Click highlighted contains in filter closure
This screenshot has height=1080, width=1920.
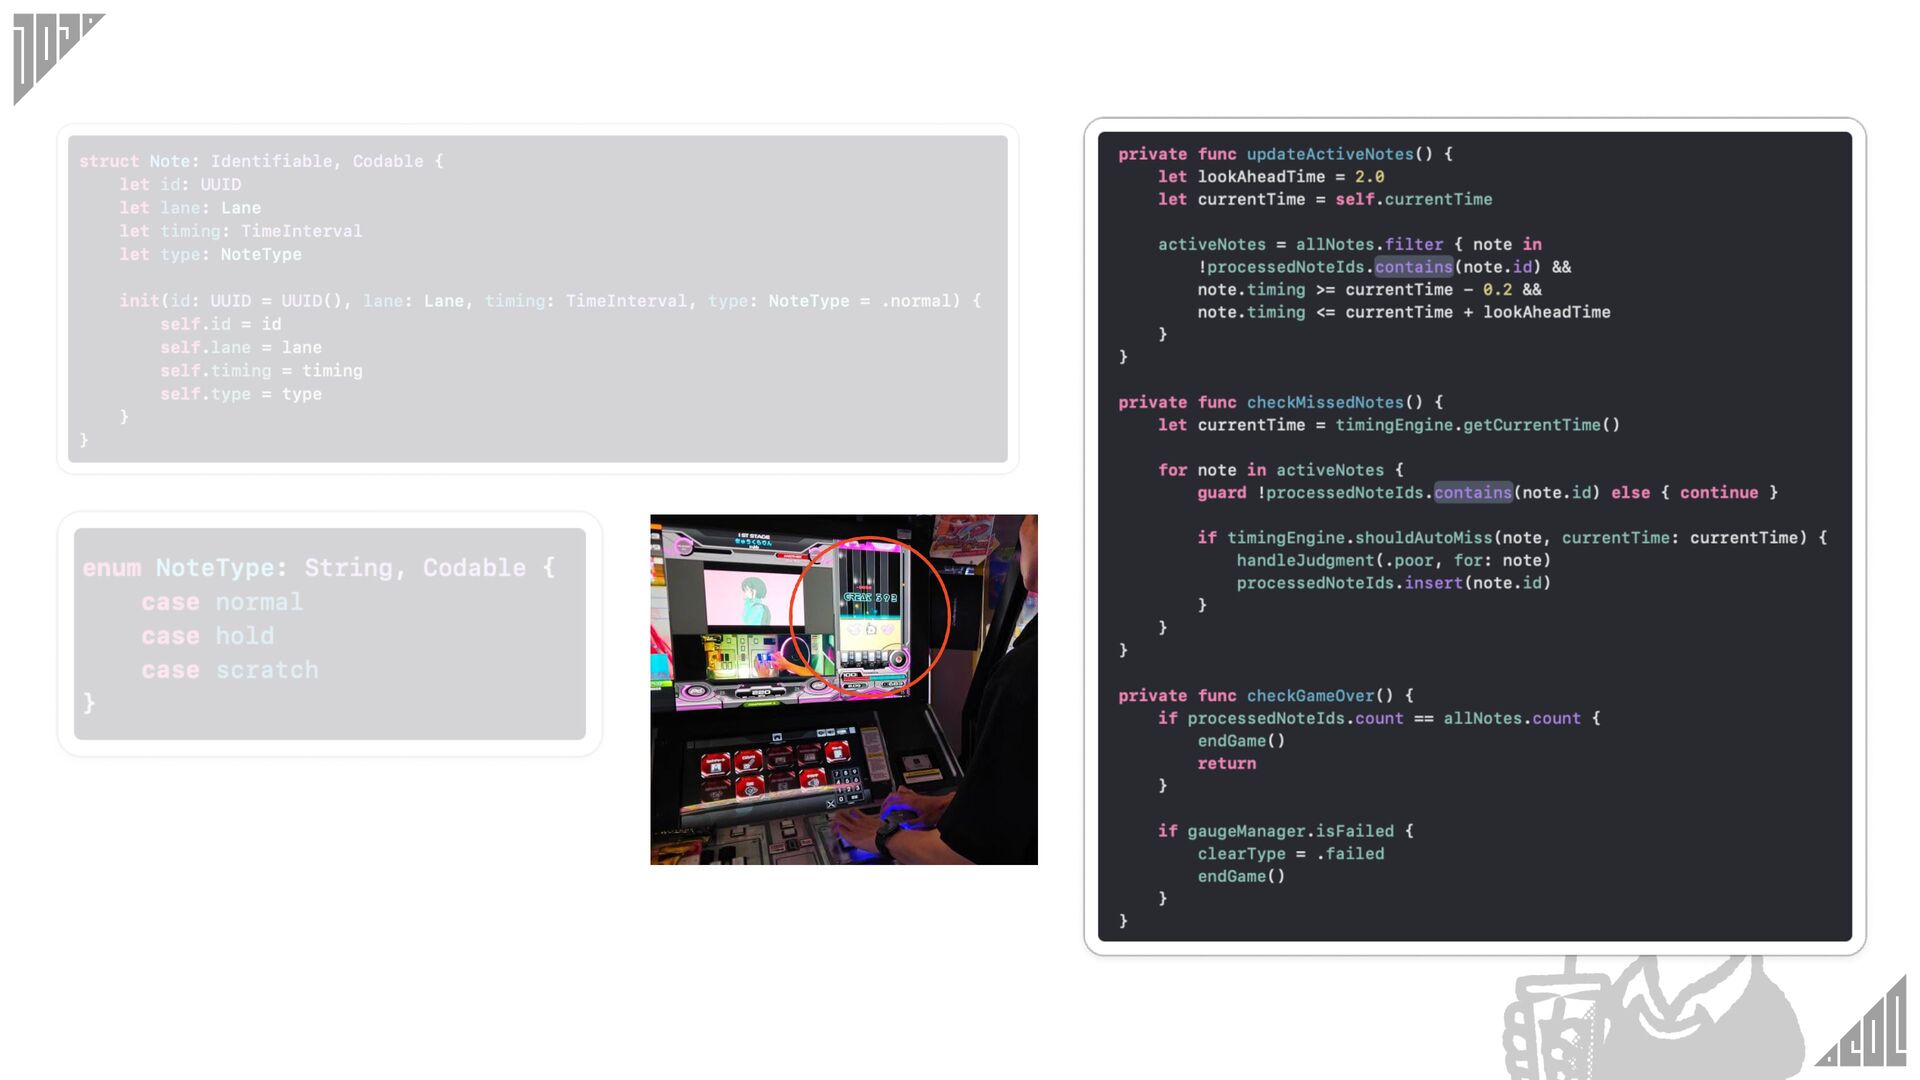pos(1412,267)
